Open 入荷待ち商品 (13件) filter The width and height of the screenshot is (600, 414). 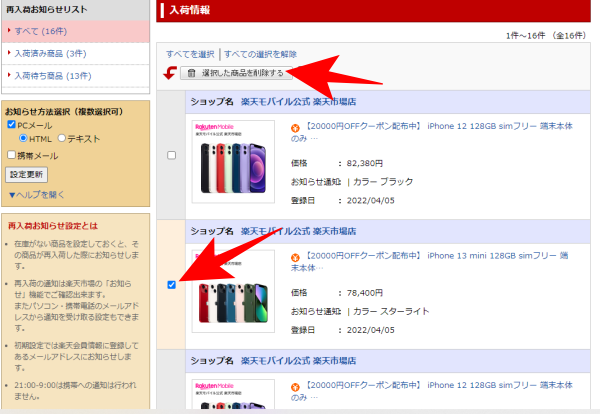point(53,76)
